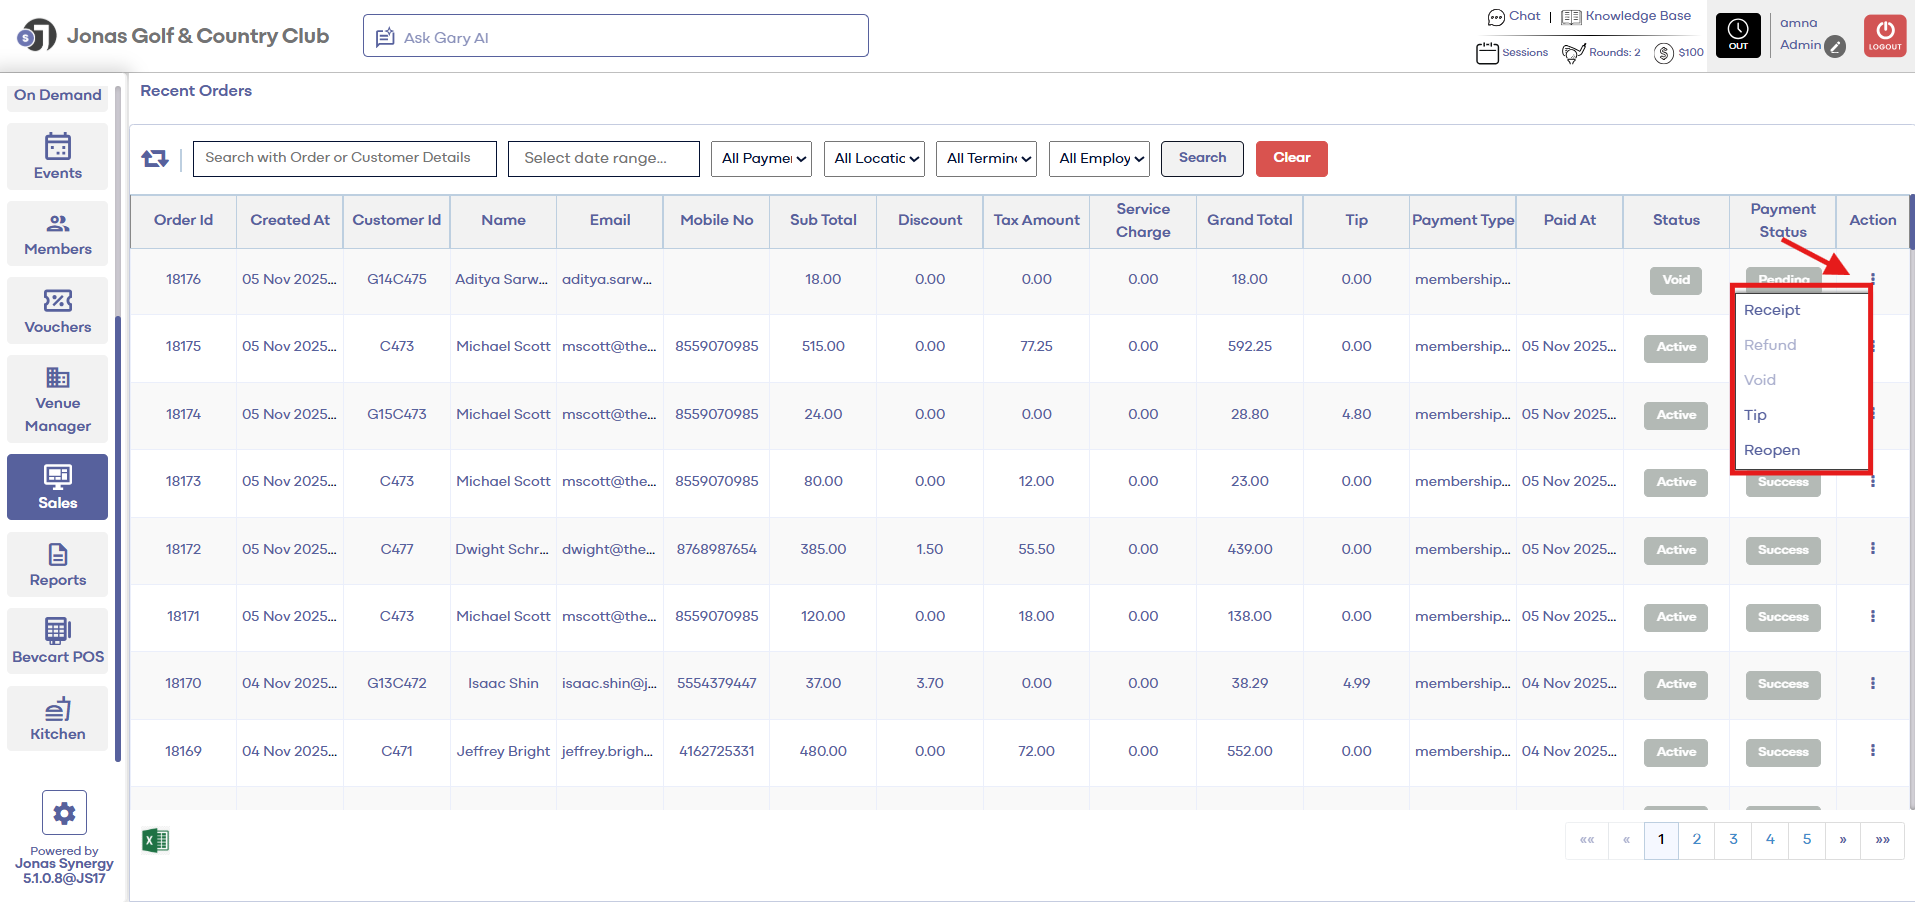The width and height of the screenshot is (1915, 902).
Task: Click the Created At column header
Action: [x=290, y=220]
